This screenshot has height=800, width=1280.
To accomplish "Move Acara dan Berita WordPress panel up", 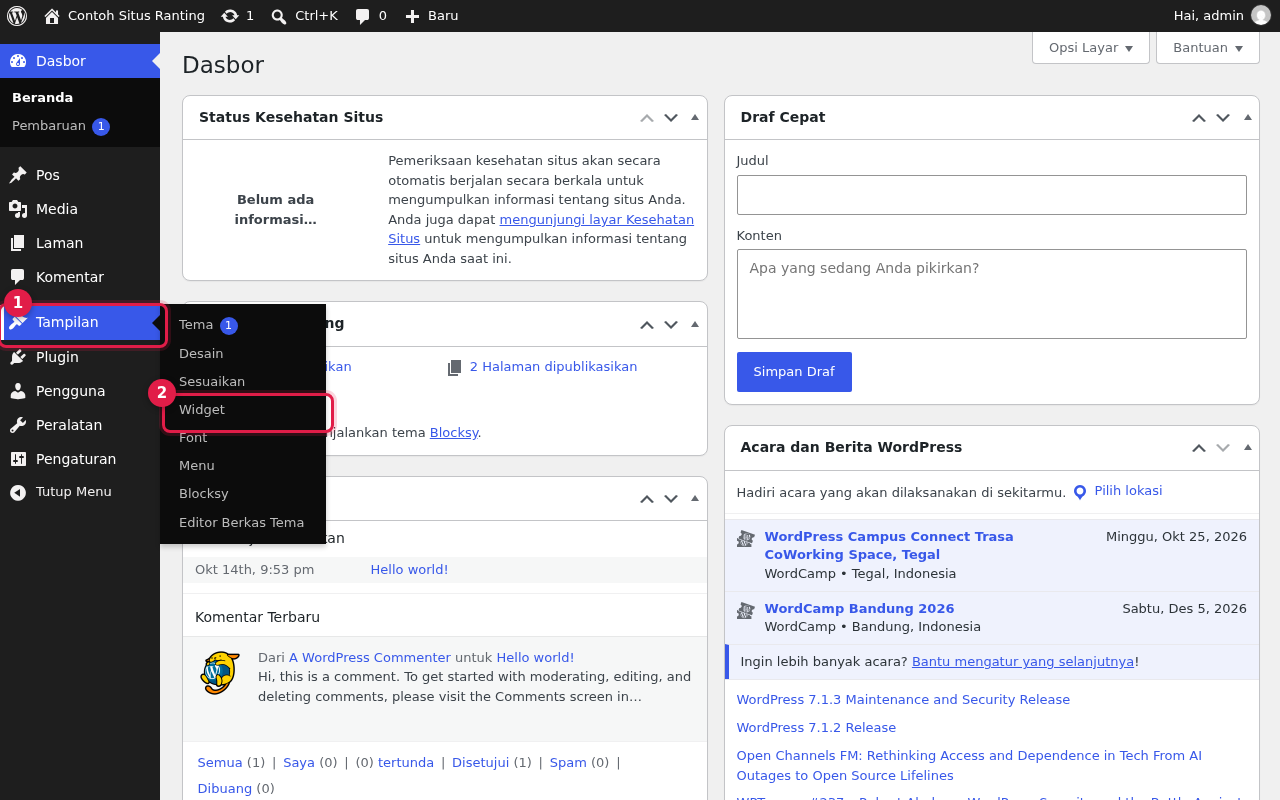I will click(1199, 448).
